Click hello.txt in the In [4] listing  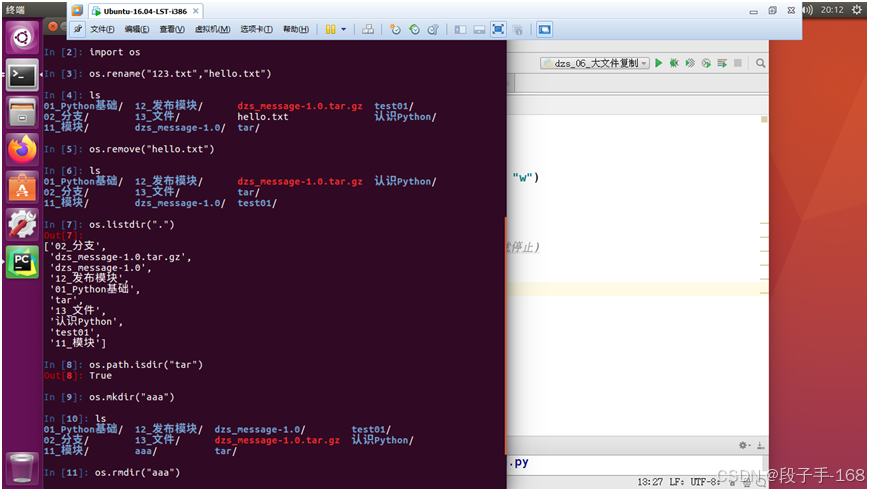(263, 117)
